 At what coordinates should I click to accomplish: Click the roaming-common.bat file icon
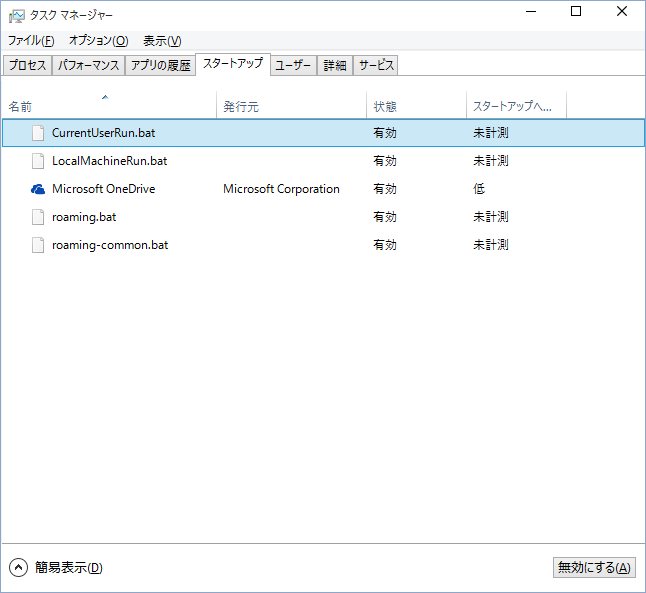coord(38,245)
